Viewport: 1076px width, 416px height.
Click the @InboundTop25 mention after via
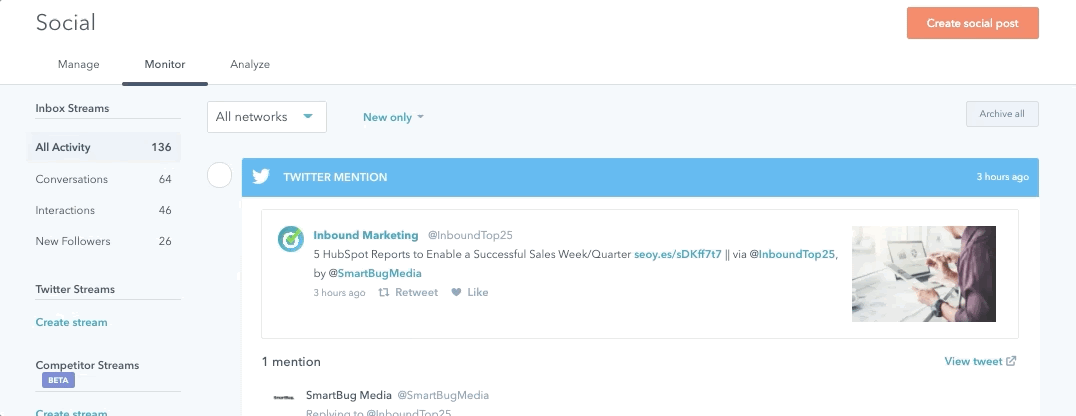(792, 254)
